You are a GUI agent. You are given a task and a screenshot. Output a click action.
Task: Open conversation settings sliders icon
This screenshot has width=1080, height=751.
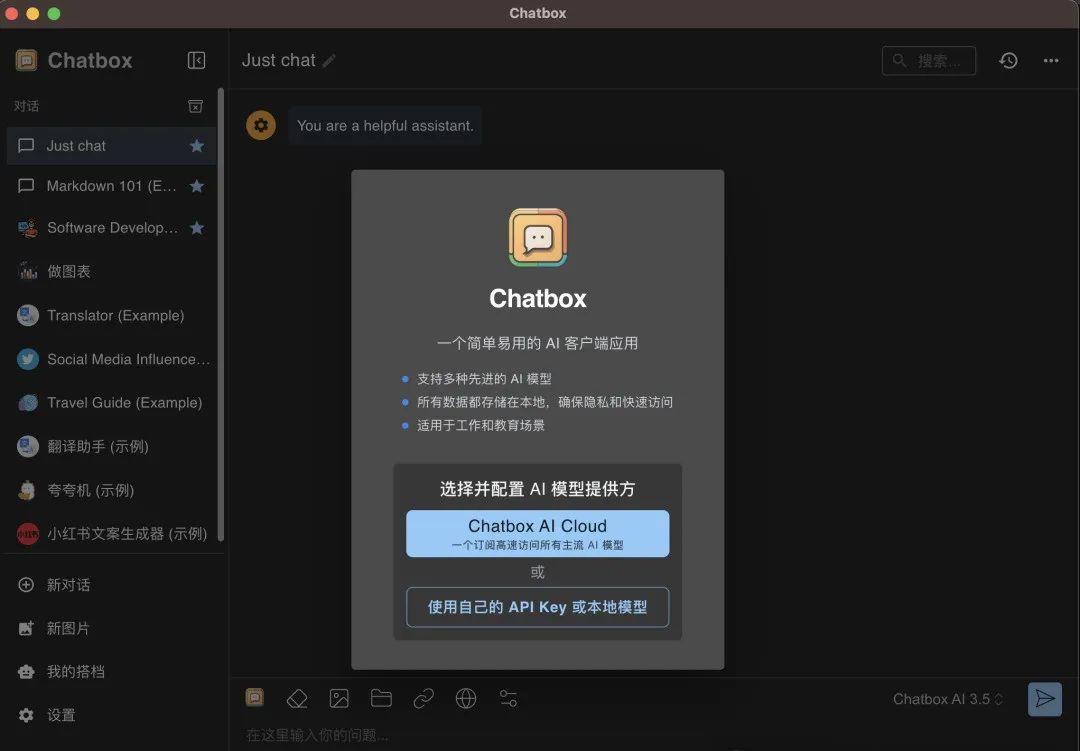coord(508,699)
